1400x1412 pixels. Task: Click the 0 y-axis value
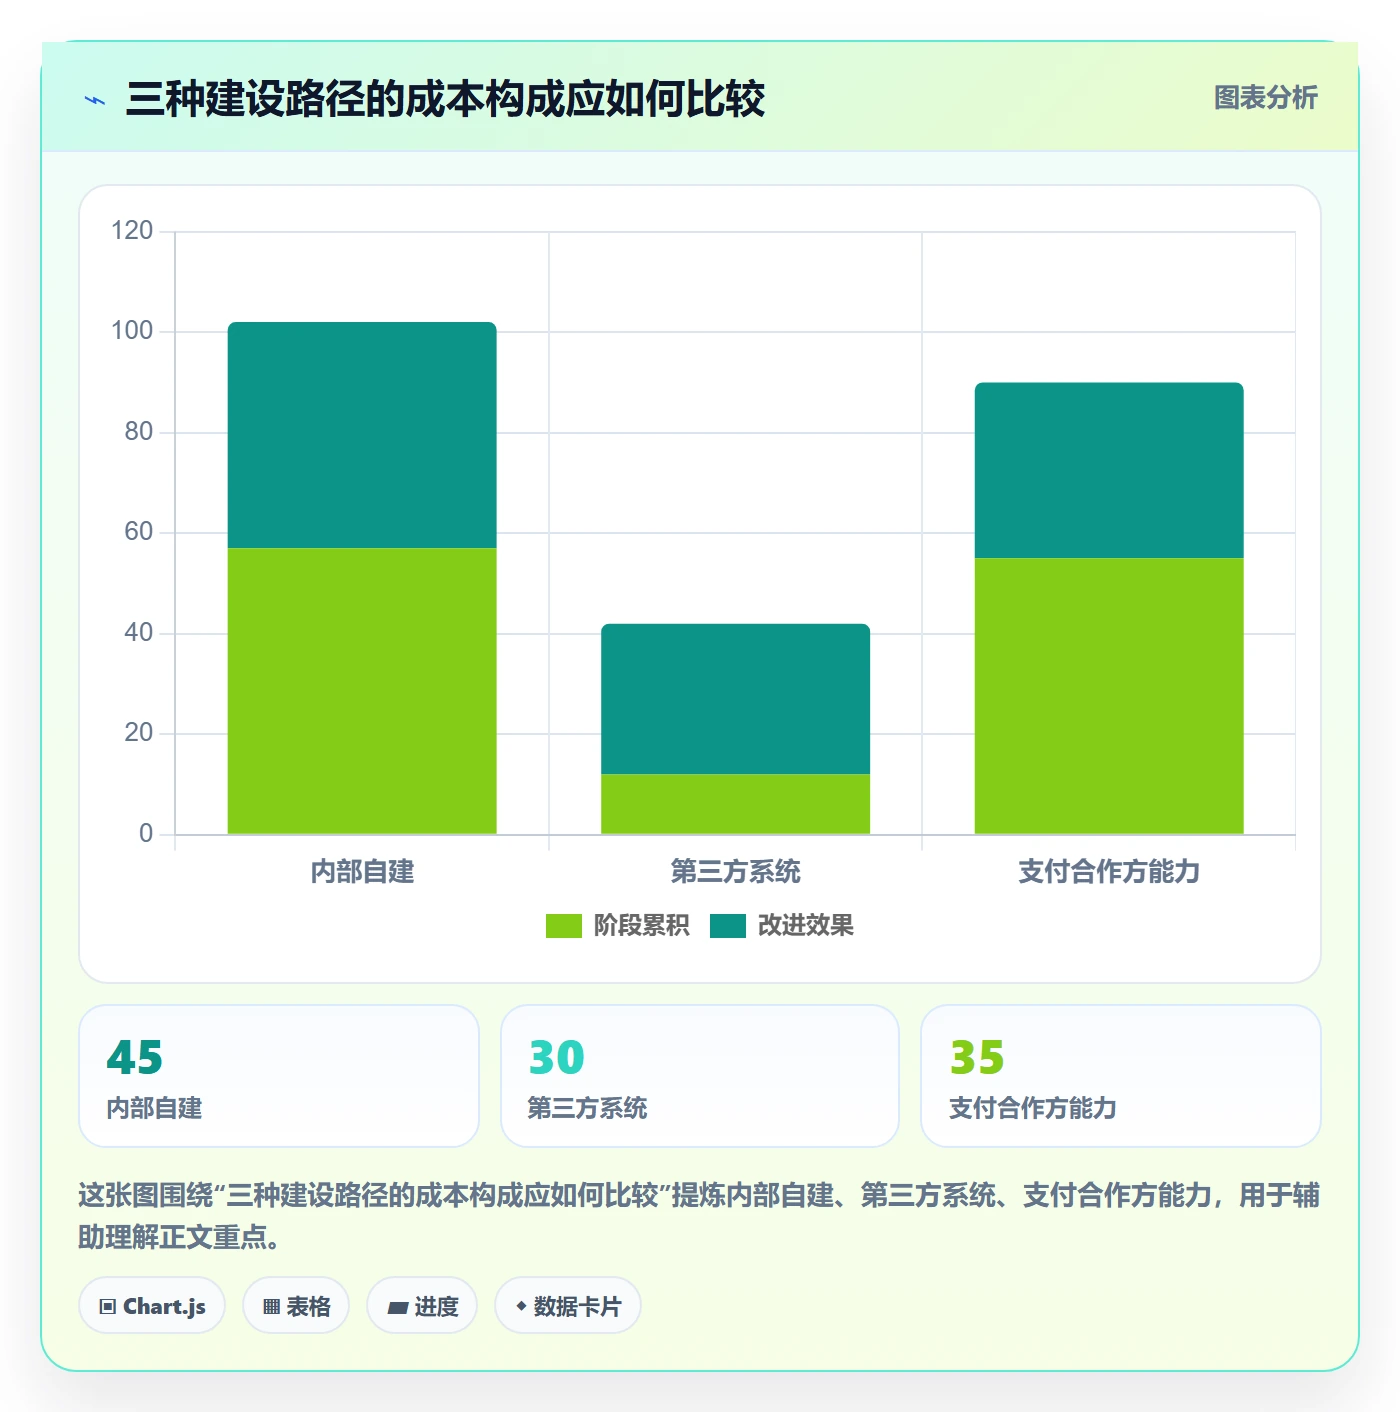(x=146, y=834)
